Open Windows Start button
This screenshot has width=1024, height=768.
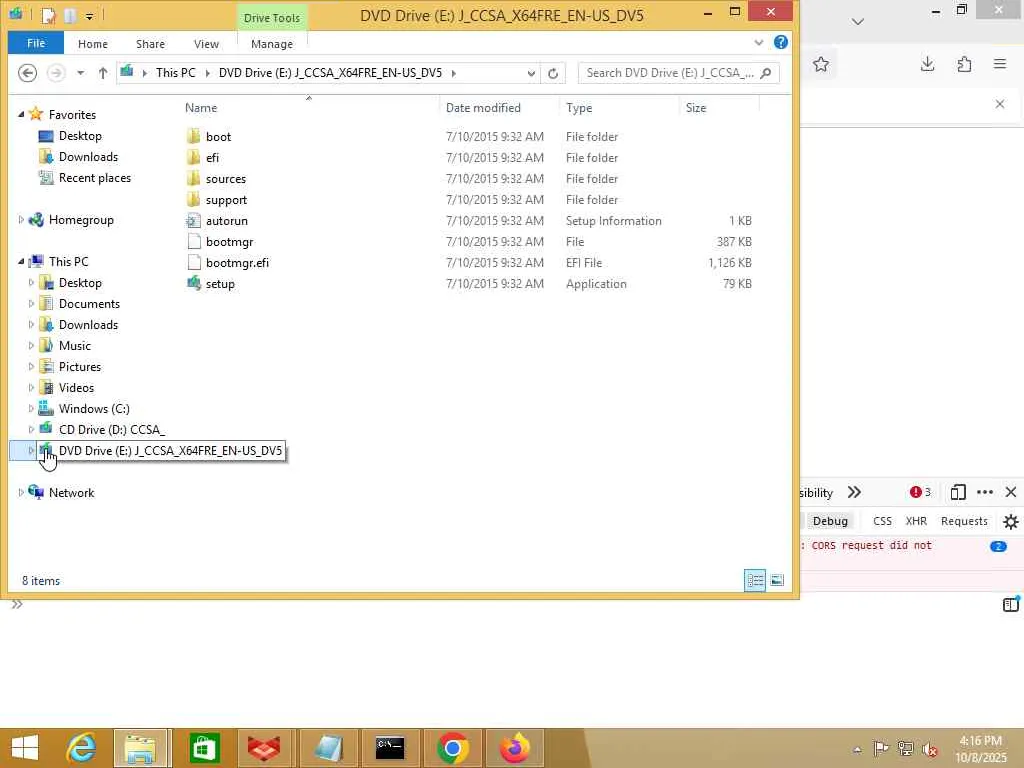(25, 748)
